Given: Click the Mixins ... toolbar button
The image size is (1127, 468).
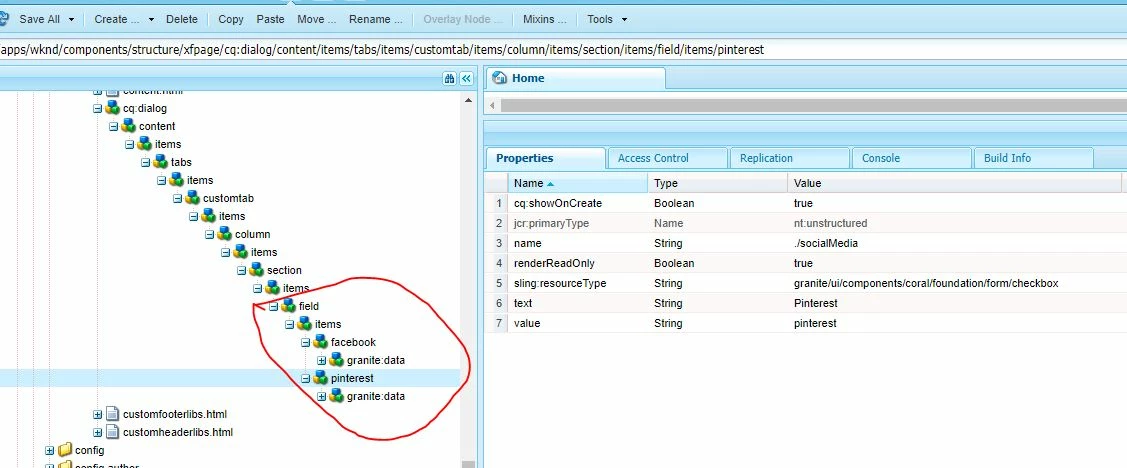Looking at the screenshot, I should click(x=544, y=19).
